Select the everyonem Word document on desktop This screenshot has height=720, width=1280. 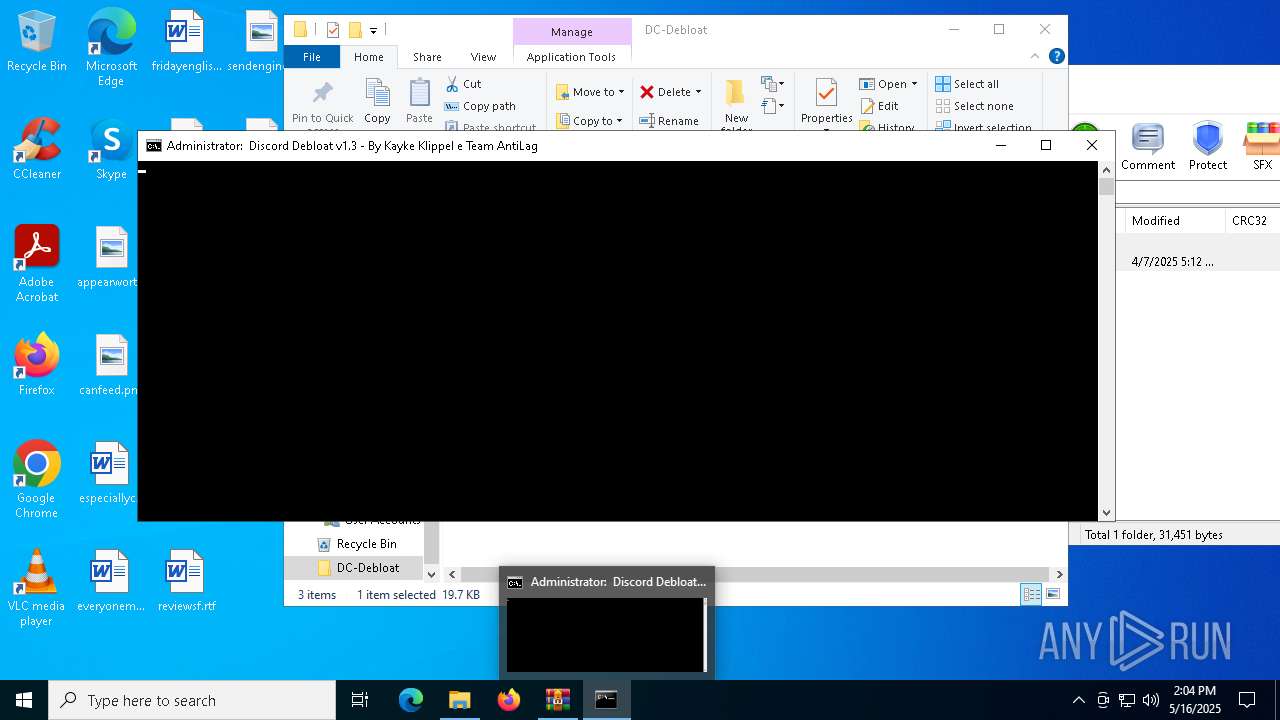click(x=110, y=582)
